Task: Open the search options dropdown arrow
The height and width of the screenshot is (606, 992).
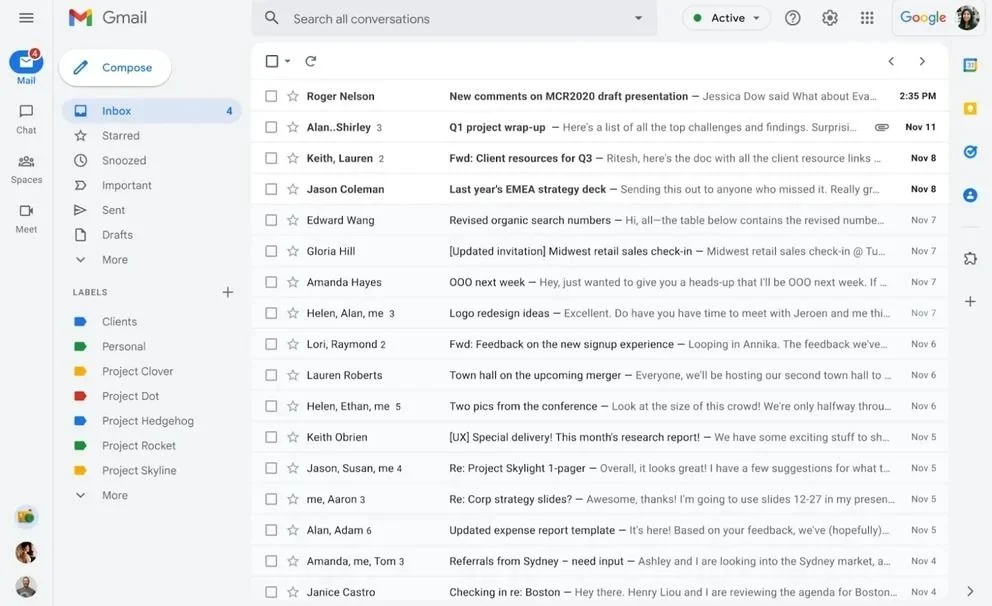Action: coord(638,18)
